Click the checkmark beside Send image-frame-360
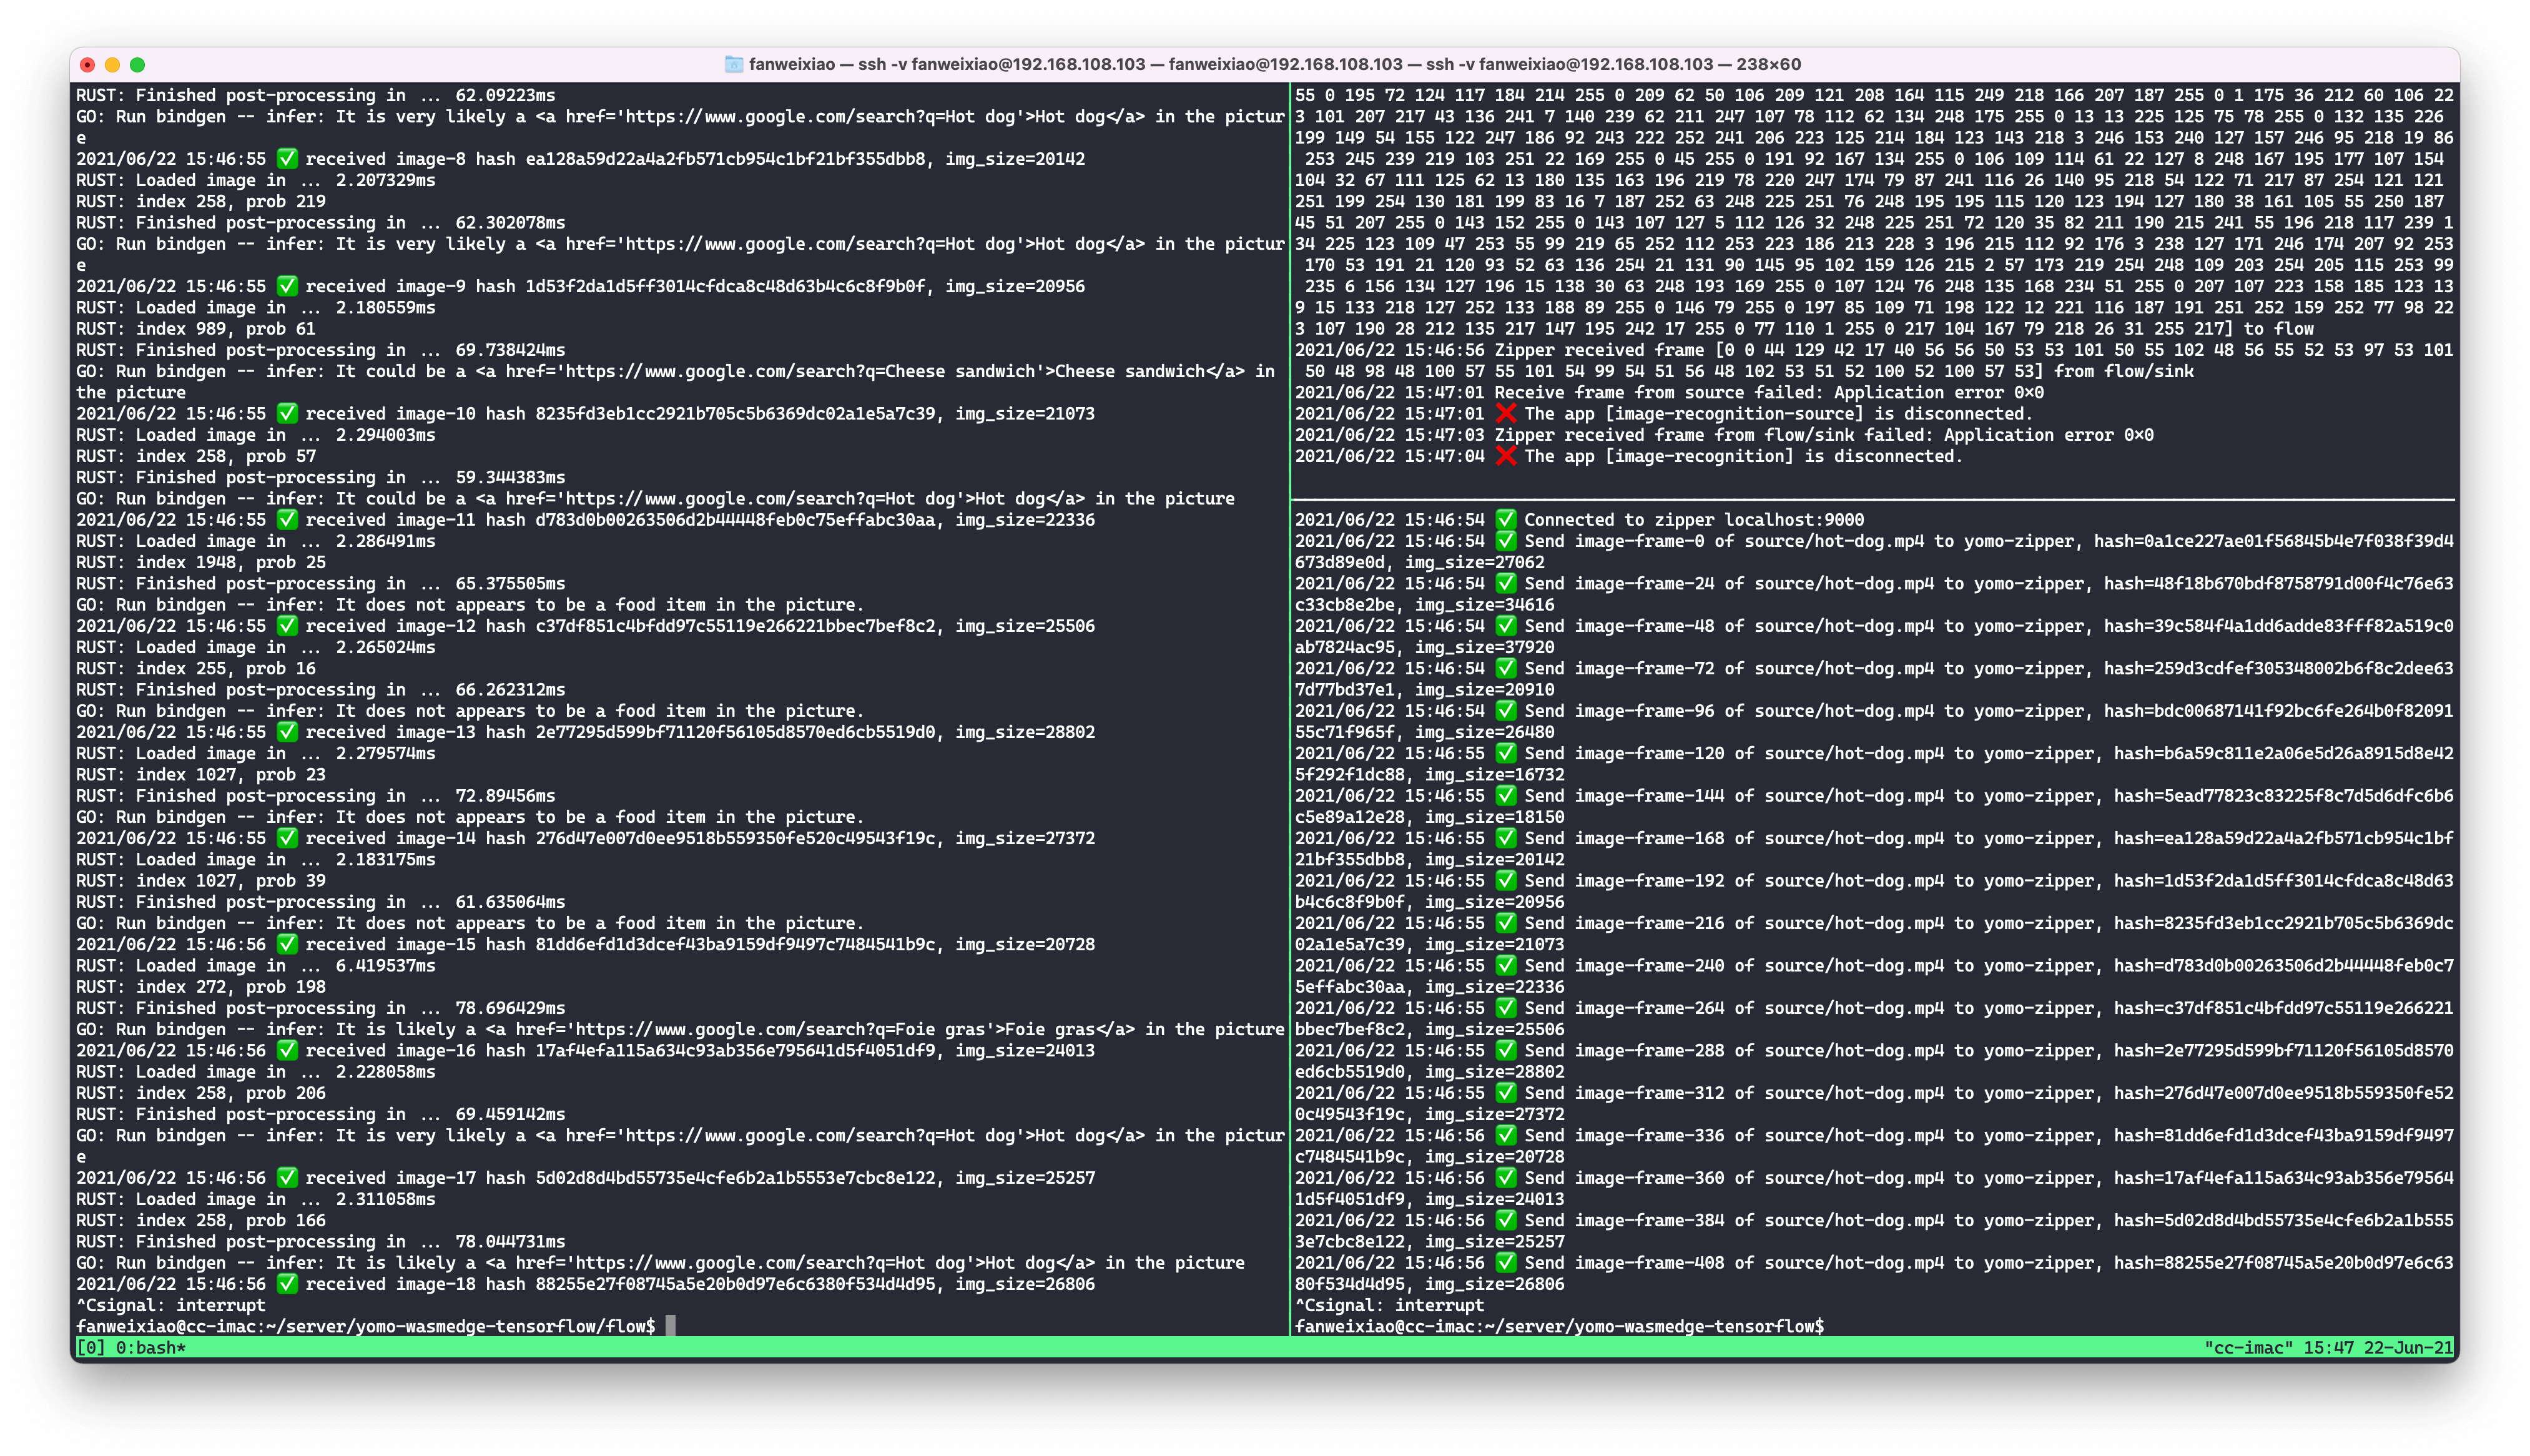The image size is (2530, 1456). [1506, 1177]
